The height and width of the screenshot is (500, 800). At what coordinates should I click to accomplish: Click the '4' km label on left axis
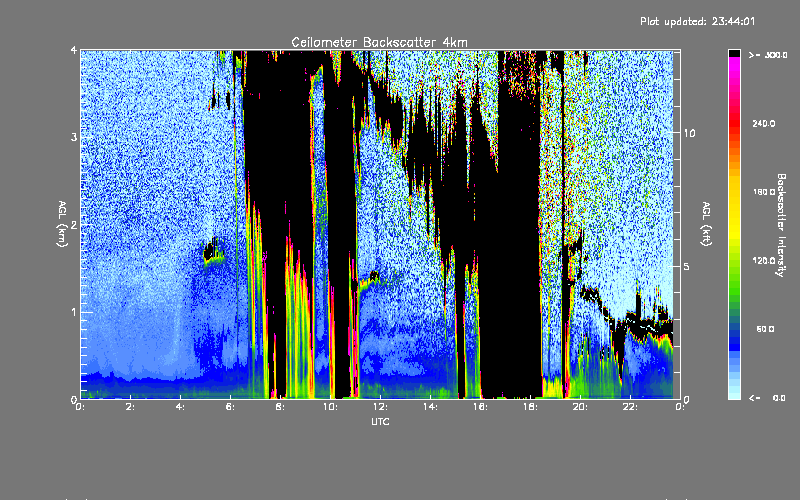(x=74, y=50)
